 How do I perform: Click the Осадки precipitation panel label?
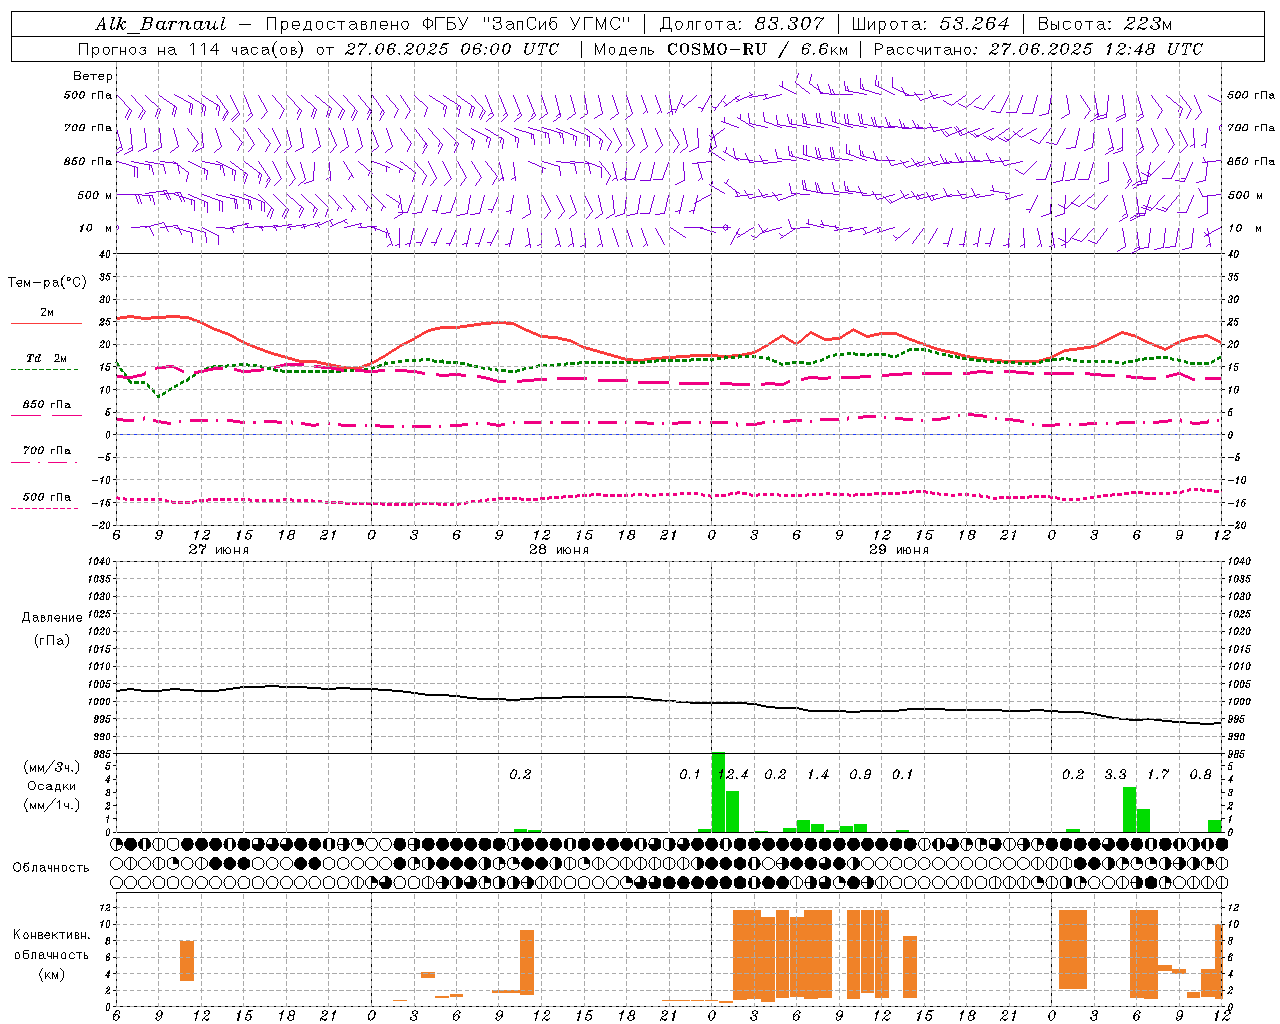(50, 786)
